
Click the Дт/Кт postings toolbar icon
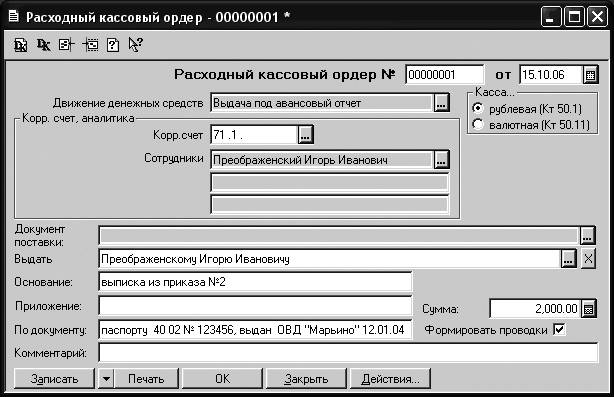pyautogui.click(x=43, y=45)
